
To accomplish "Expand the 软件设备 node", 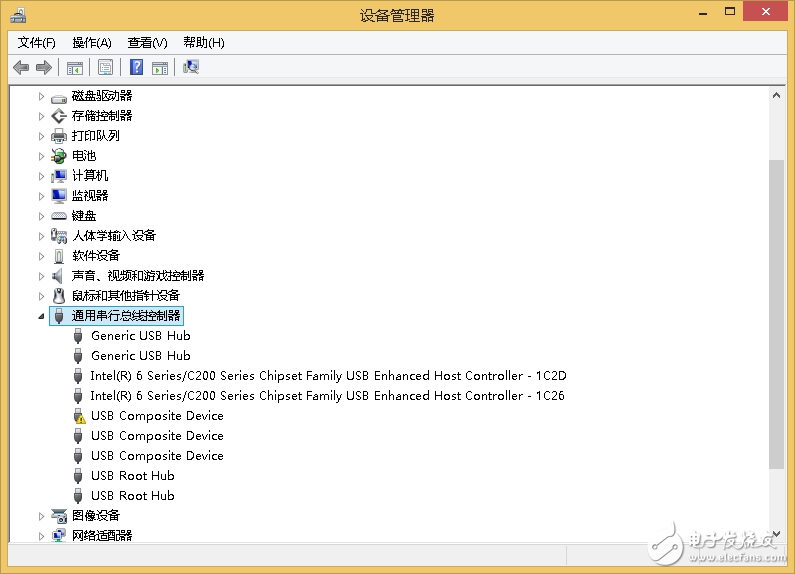I will coord(41,256).
